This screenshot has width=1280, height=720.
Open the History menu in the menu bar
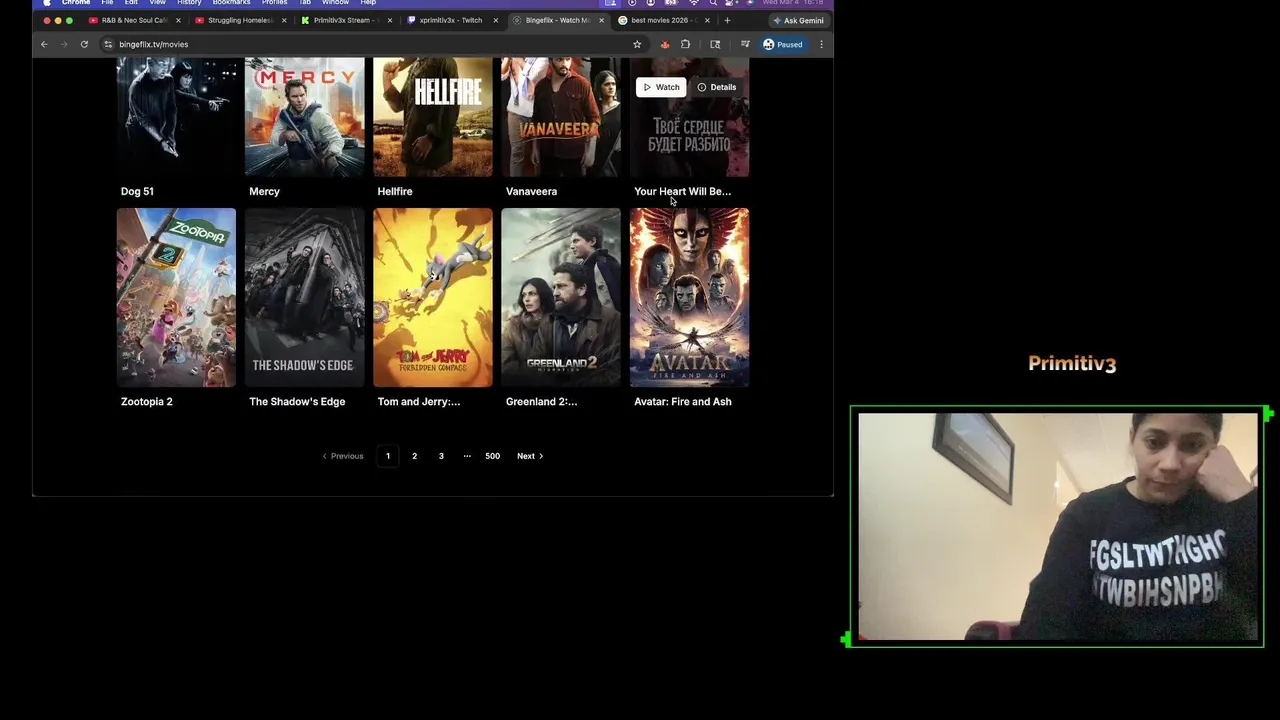click(x=189, y=3)
